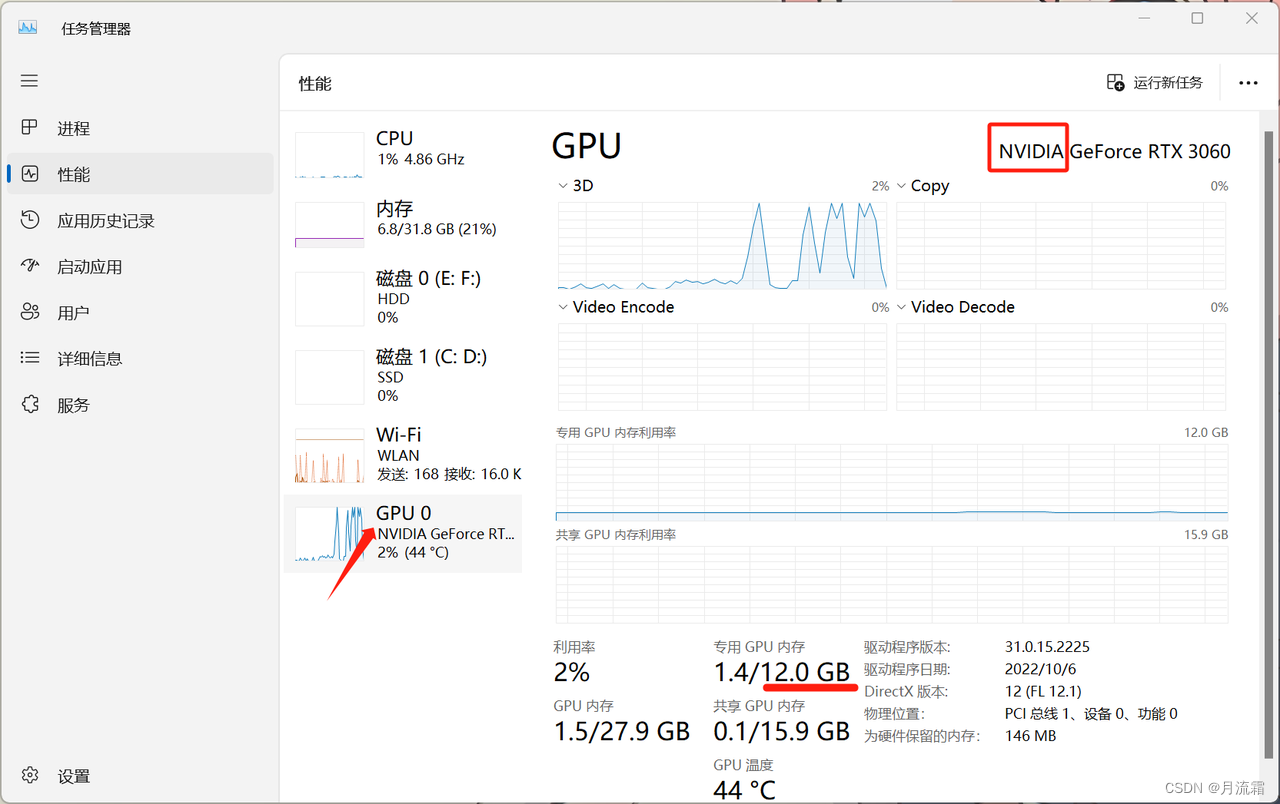Go to 用户 page
The height and width of the screenshot is (804, 1280).
(140, 312)
